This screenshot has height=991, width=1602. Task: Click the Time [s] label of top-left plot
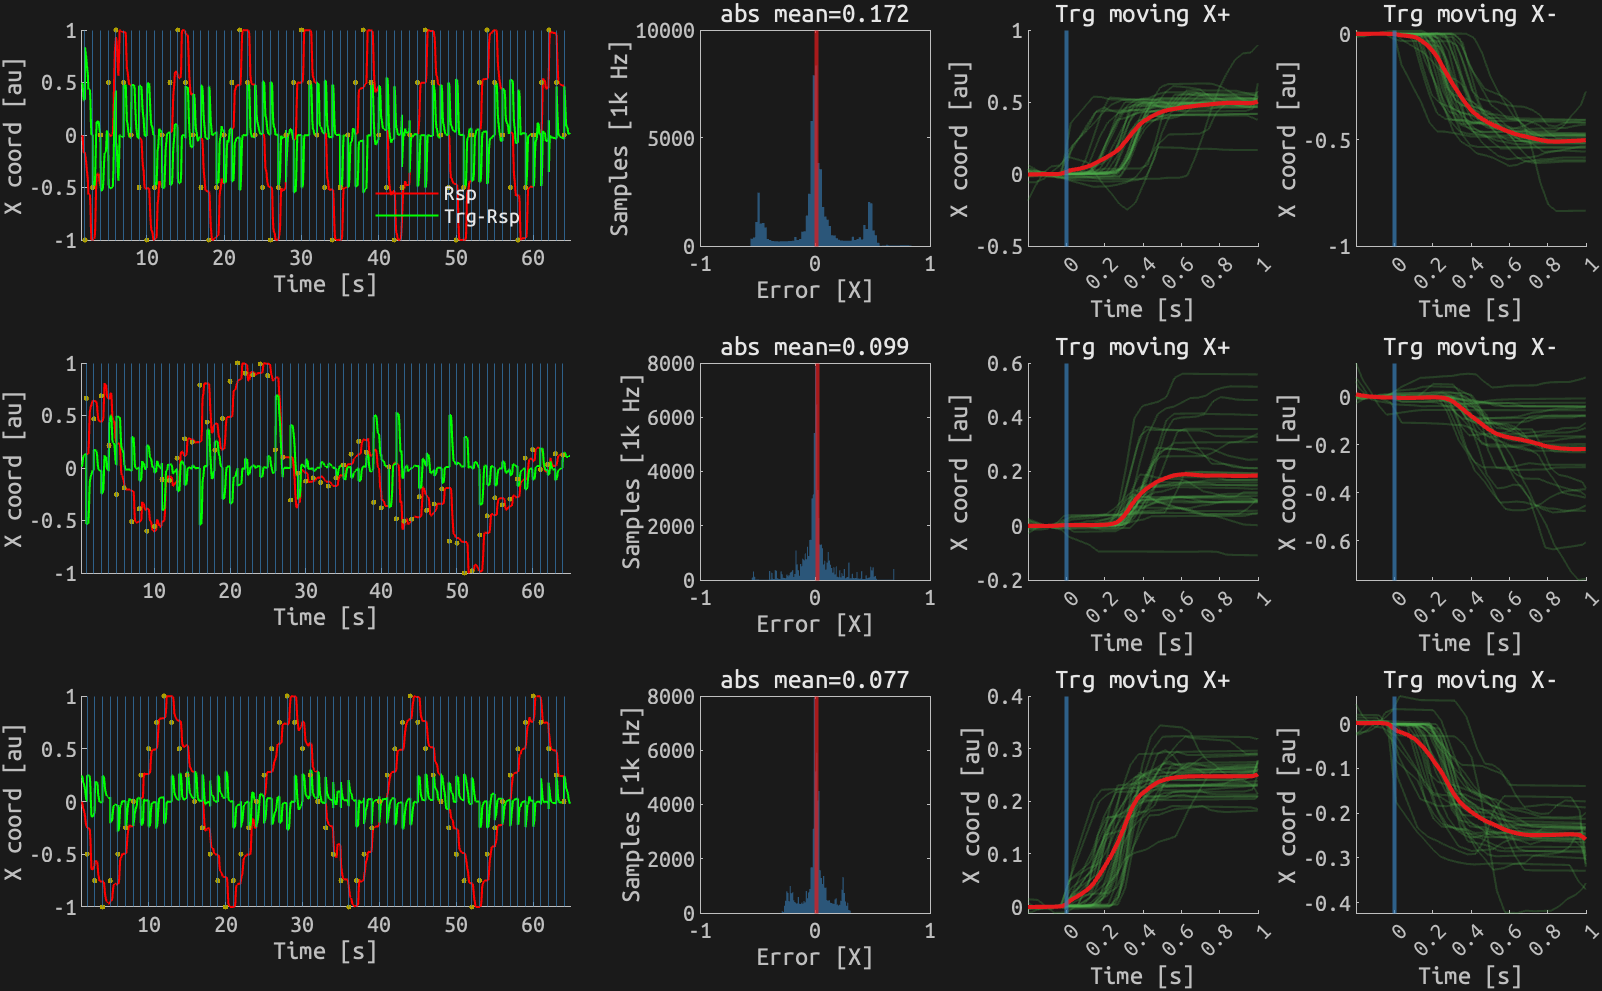point(325,286)
